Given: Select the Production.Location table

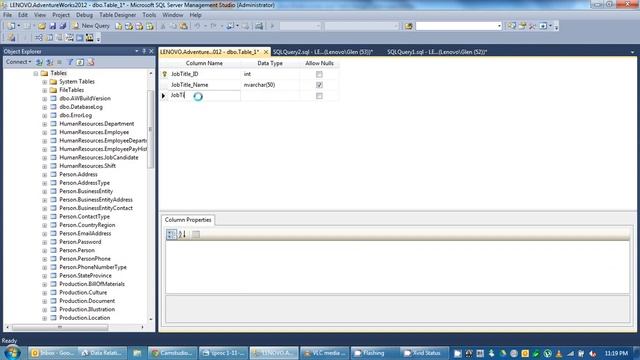Looking at the screenshot, I should (x=84, y=318).
